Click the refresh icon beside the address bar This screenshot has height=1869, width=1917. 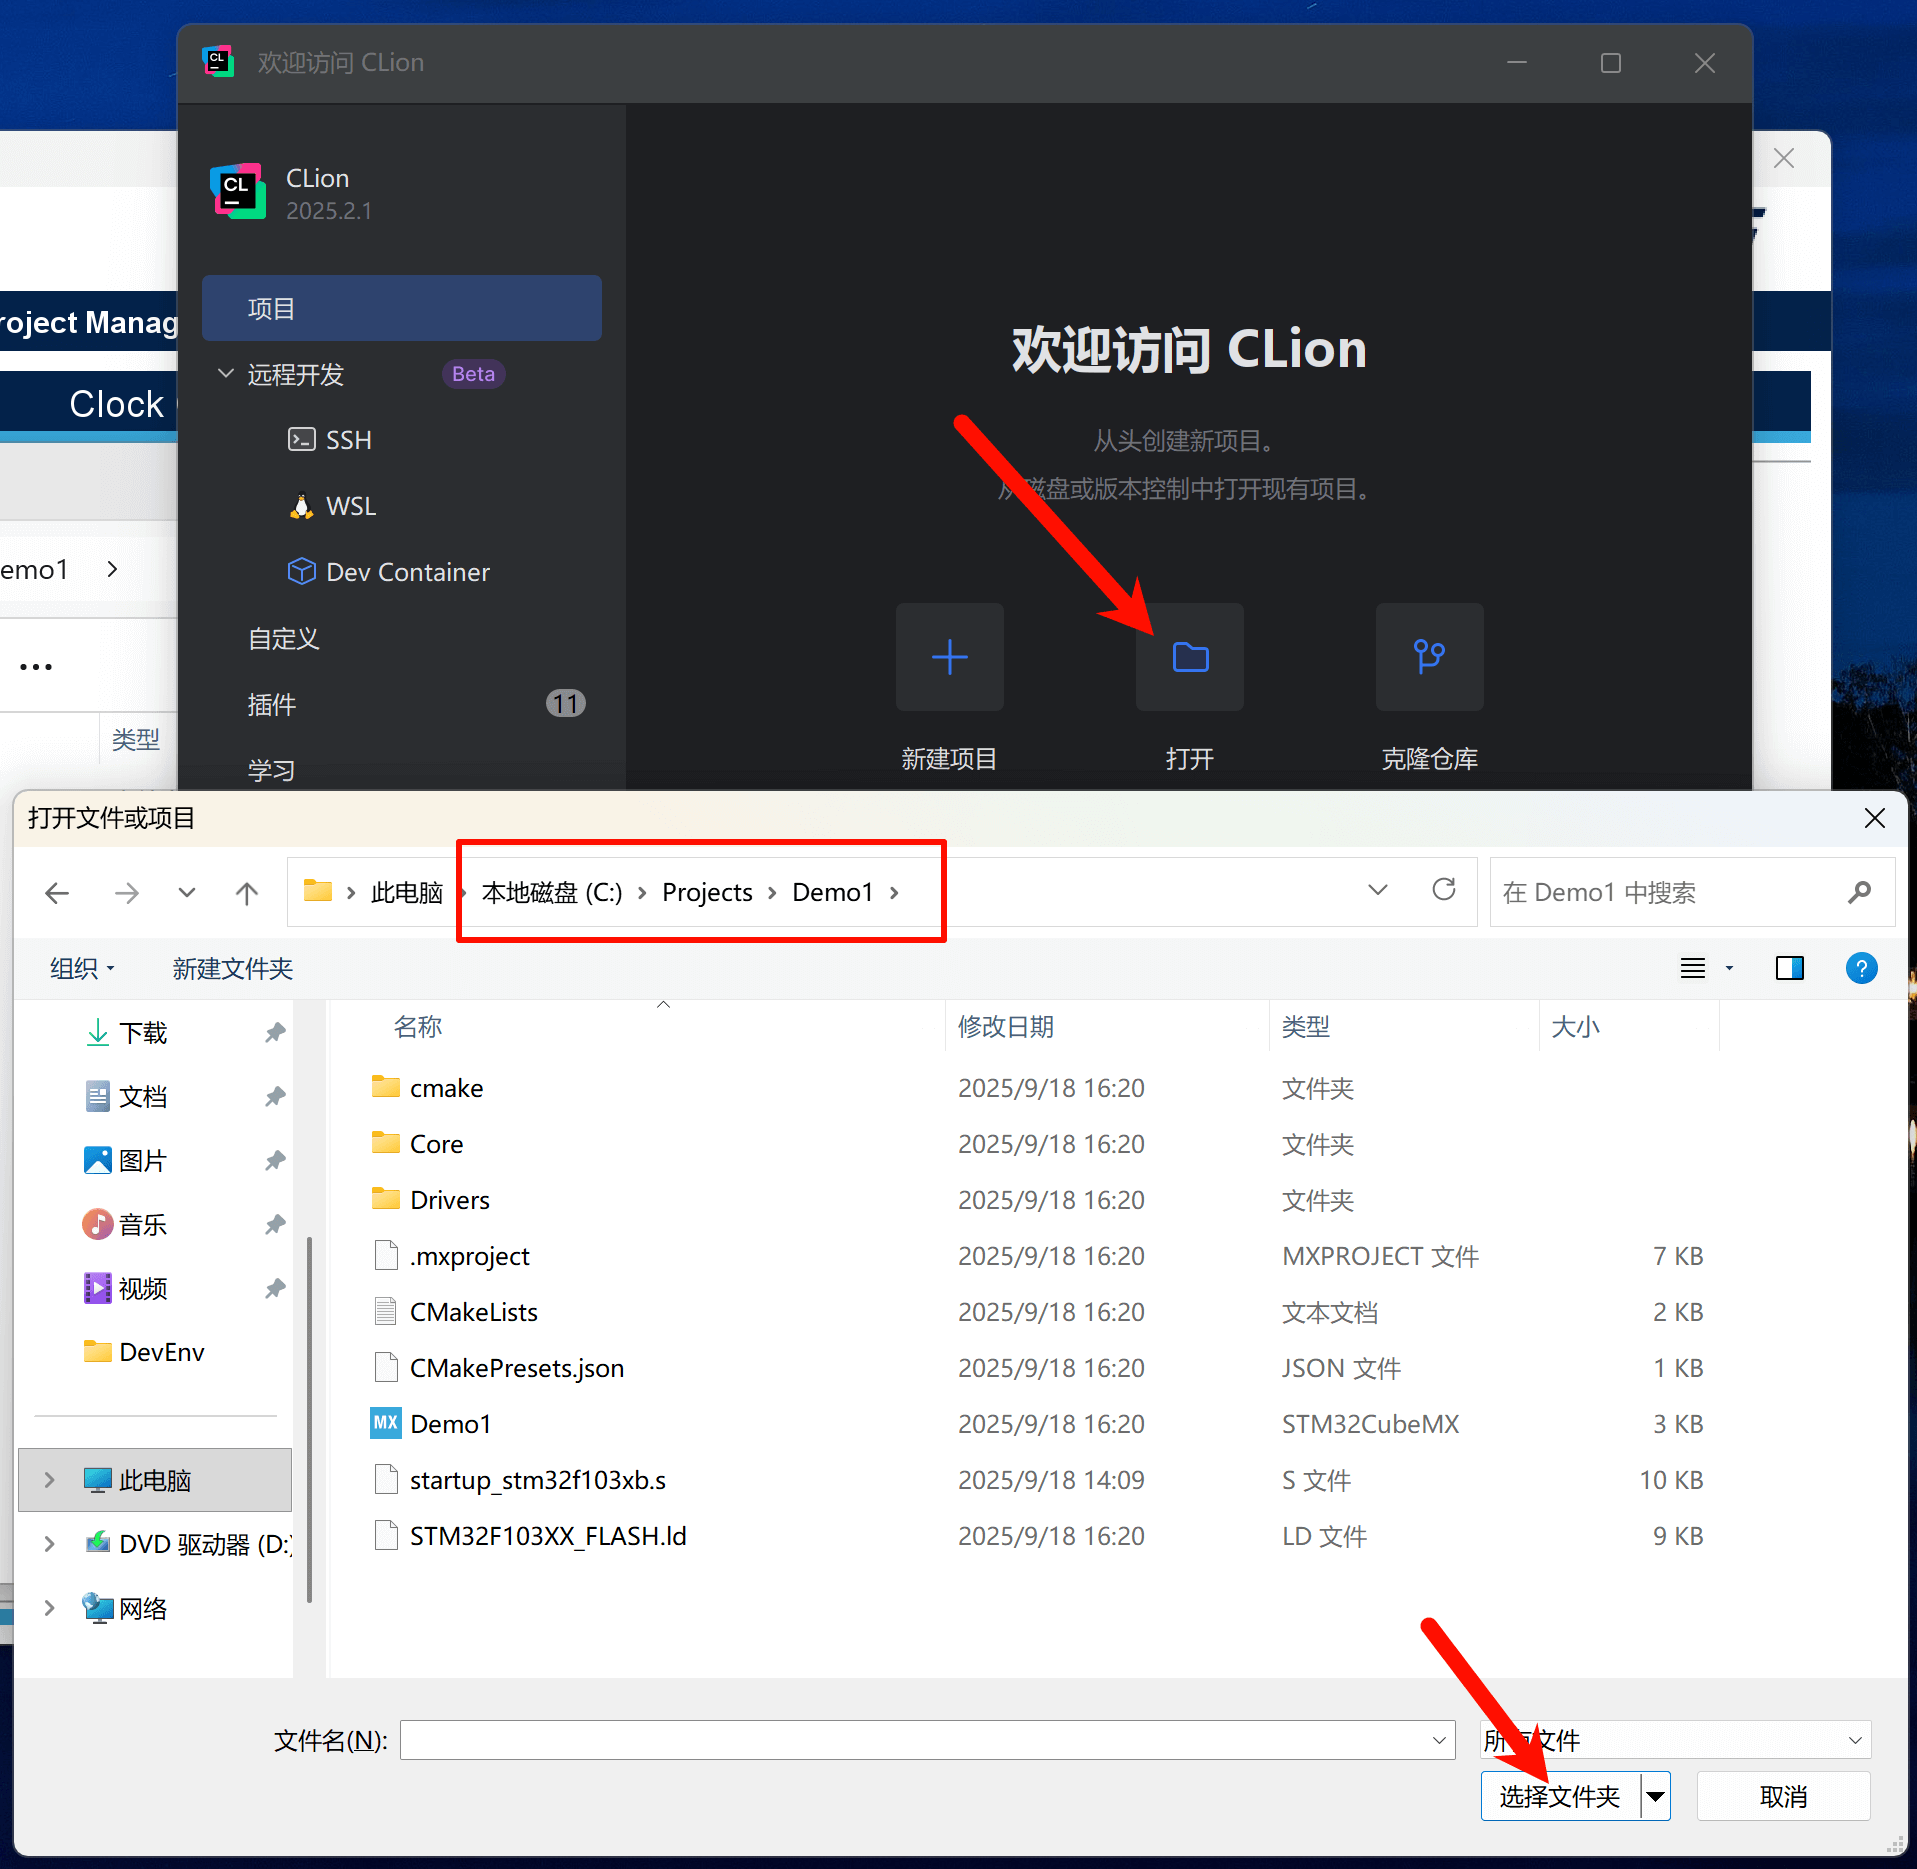pyautogui.click(x=1443, y=890)
